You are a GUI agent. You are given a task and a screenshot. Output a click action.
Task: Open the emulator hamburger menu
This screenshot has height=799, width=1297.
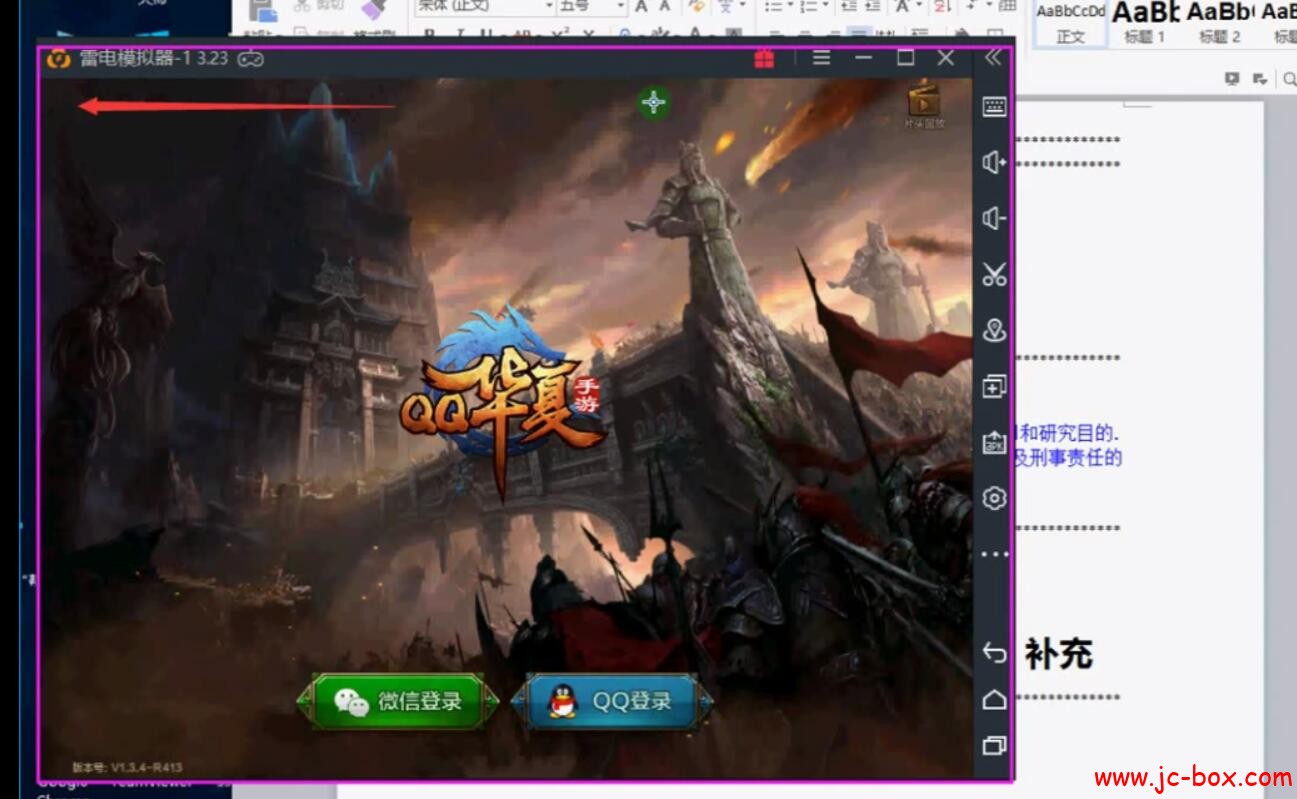coord(821,58)
